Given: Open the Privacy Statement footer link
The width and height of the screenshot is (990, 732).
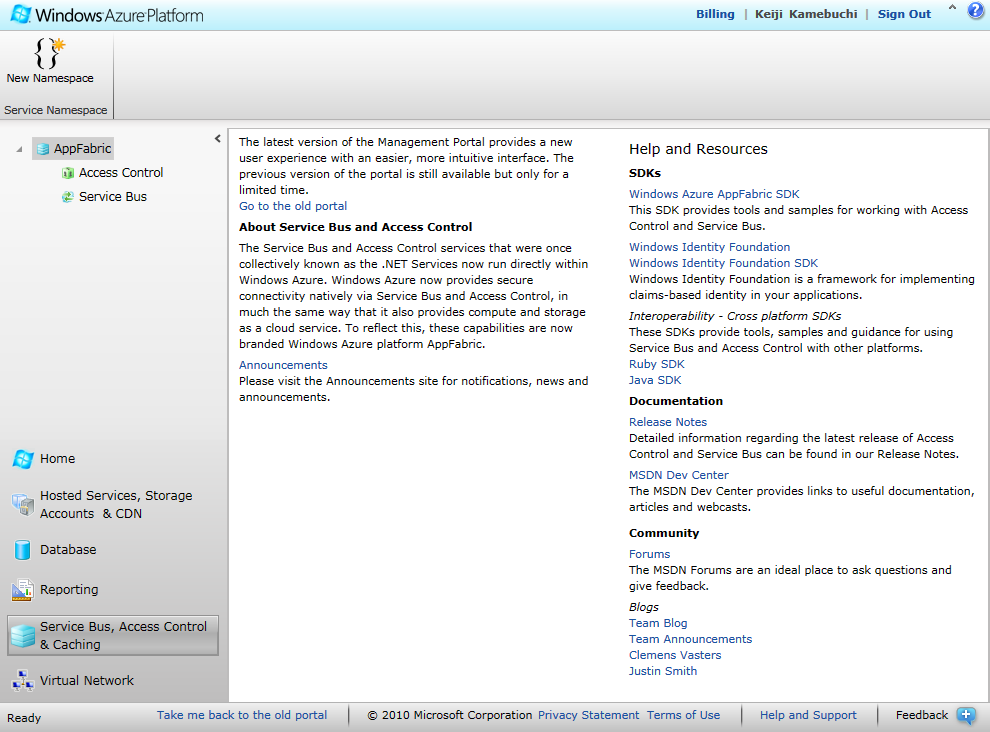Looking at the screenshot, I should [588, 715].
